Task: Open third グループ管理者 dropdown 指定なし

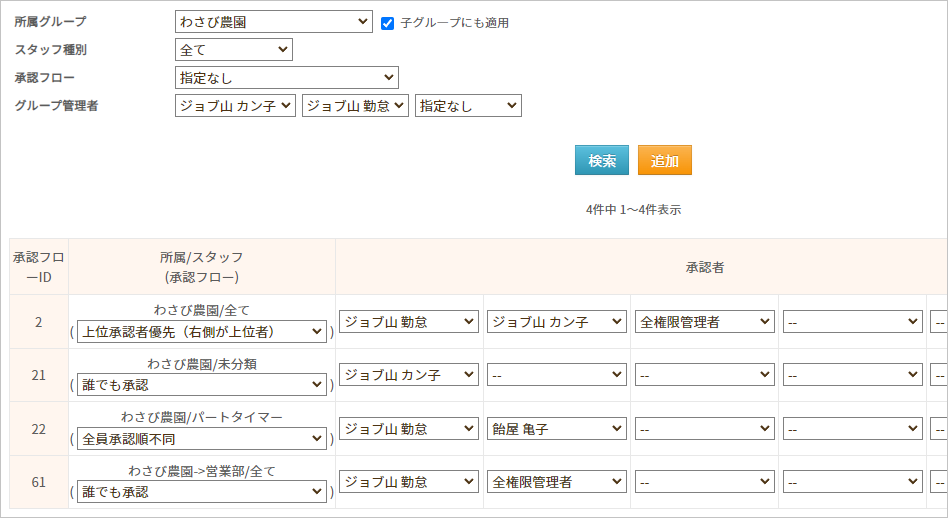Action: pyautogui.click(x=468, y=105)
